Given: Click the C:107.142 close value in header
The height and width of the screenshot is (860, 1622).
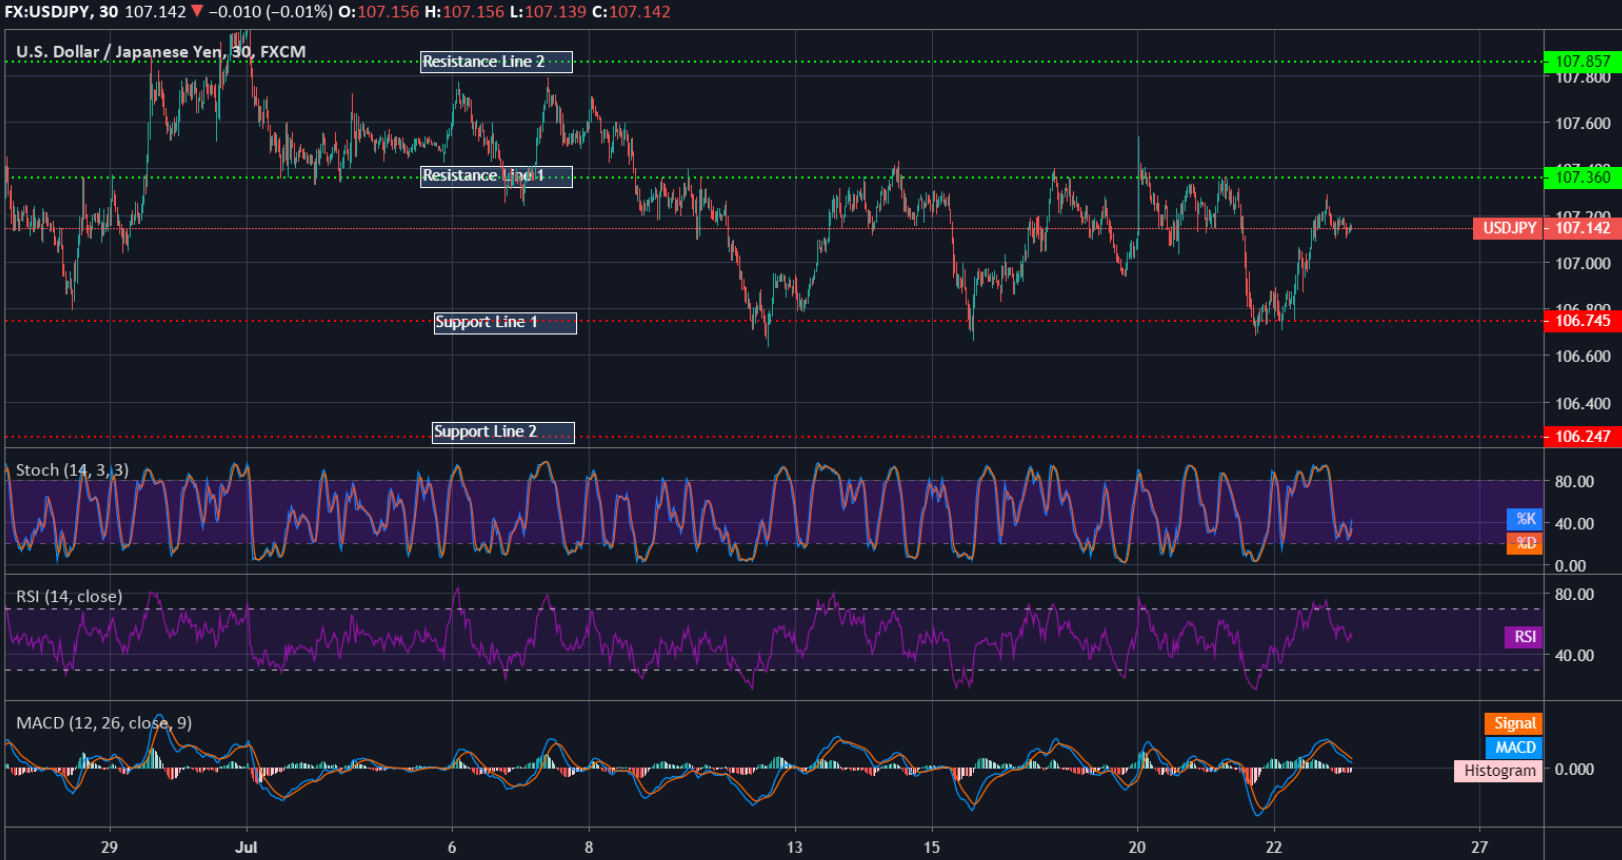Looking at the screenshot, I should pyautogui.click(x=632, y=12).
